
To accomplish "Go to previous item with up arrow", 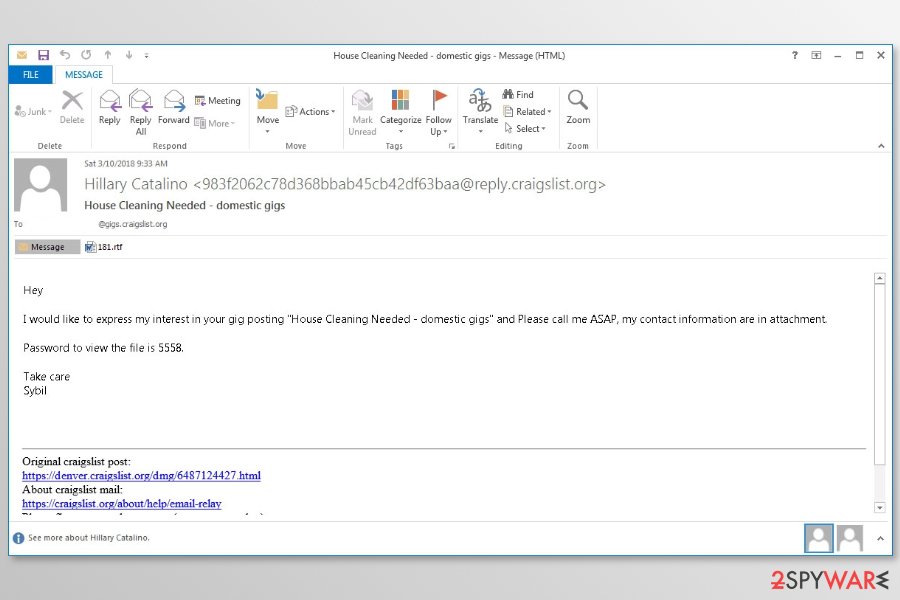I will 108,55.
